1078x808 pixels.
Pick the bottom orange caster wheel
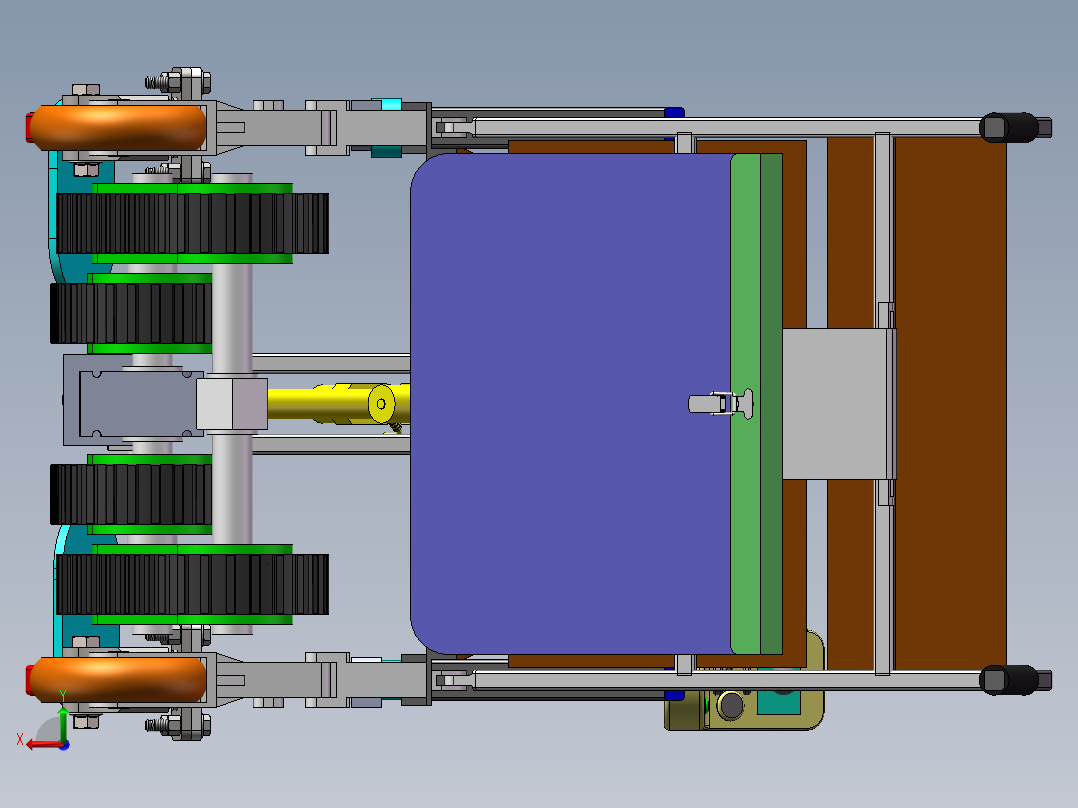(x=118, y=679)
